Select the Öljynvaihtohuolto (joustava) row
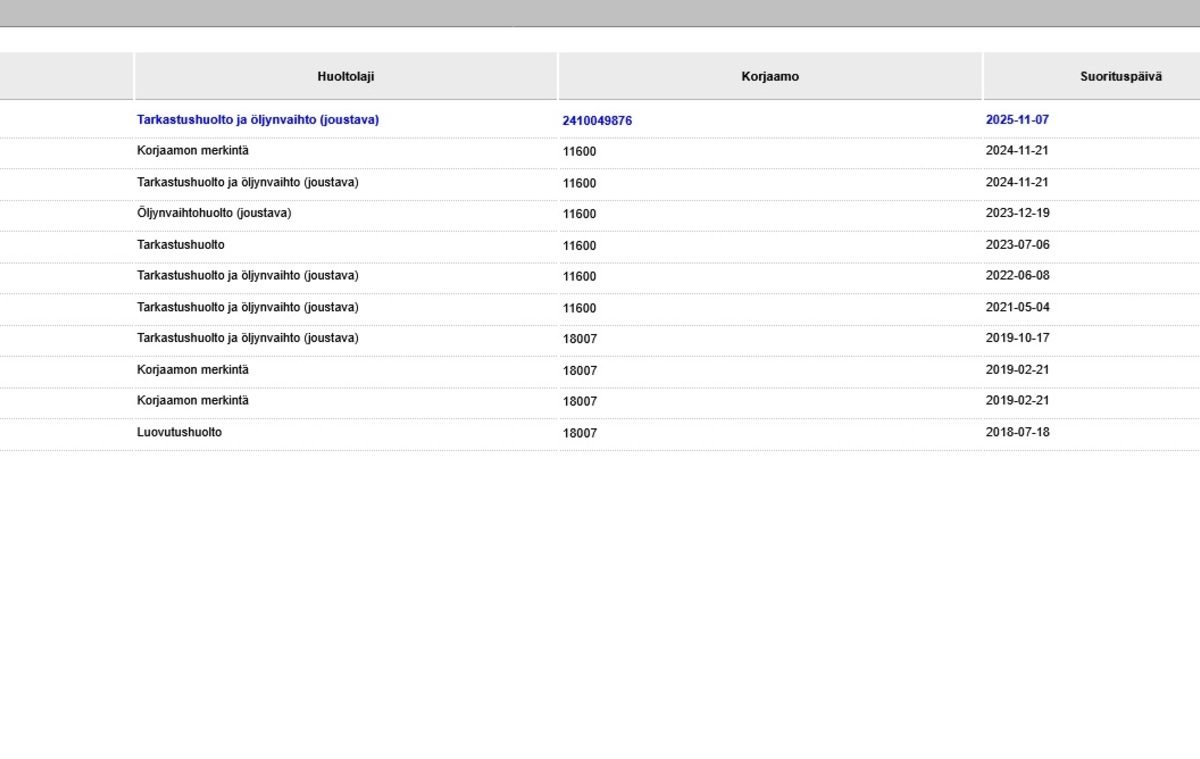The image size is (1200, 759). [214, 213]
